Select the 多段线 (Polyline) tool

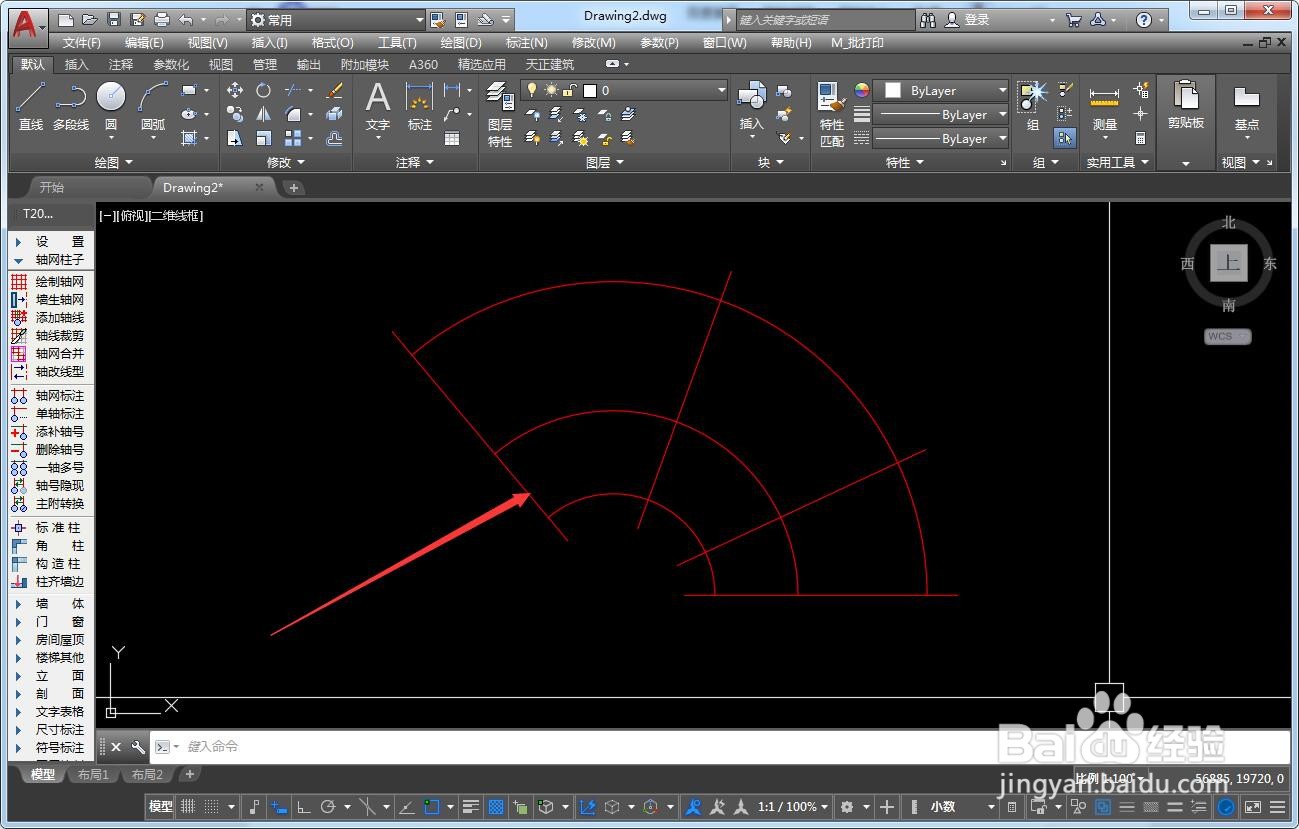tap(71, 106)
